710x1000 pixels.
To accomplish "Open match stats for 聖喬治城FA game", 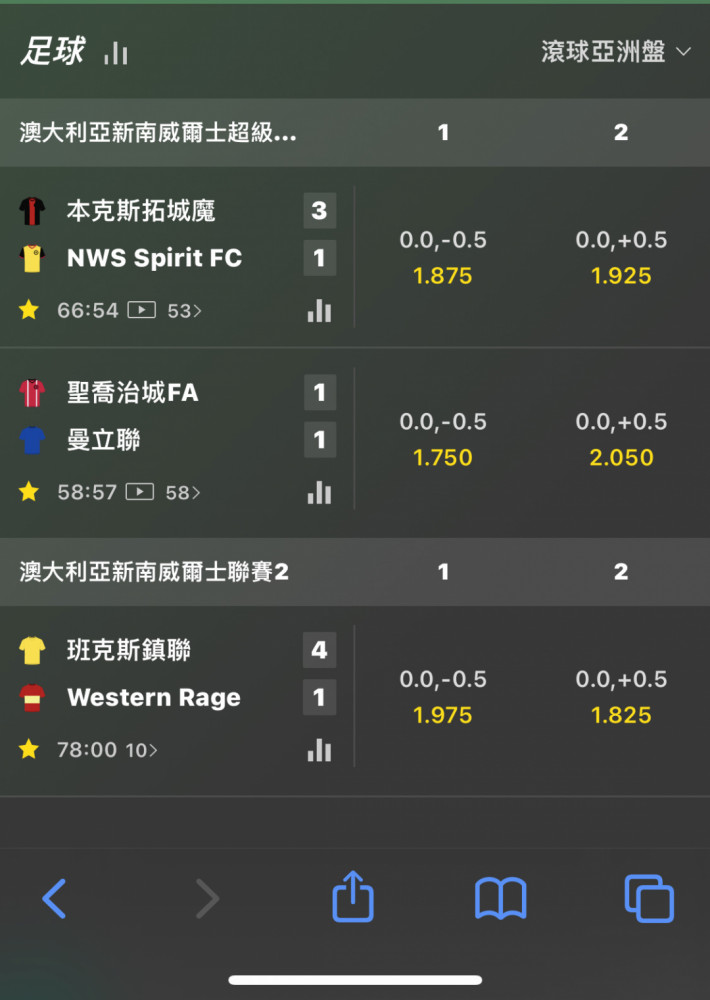I will pos(319,492).
